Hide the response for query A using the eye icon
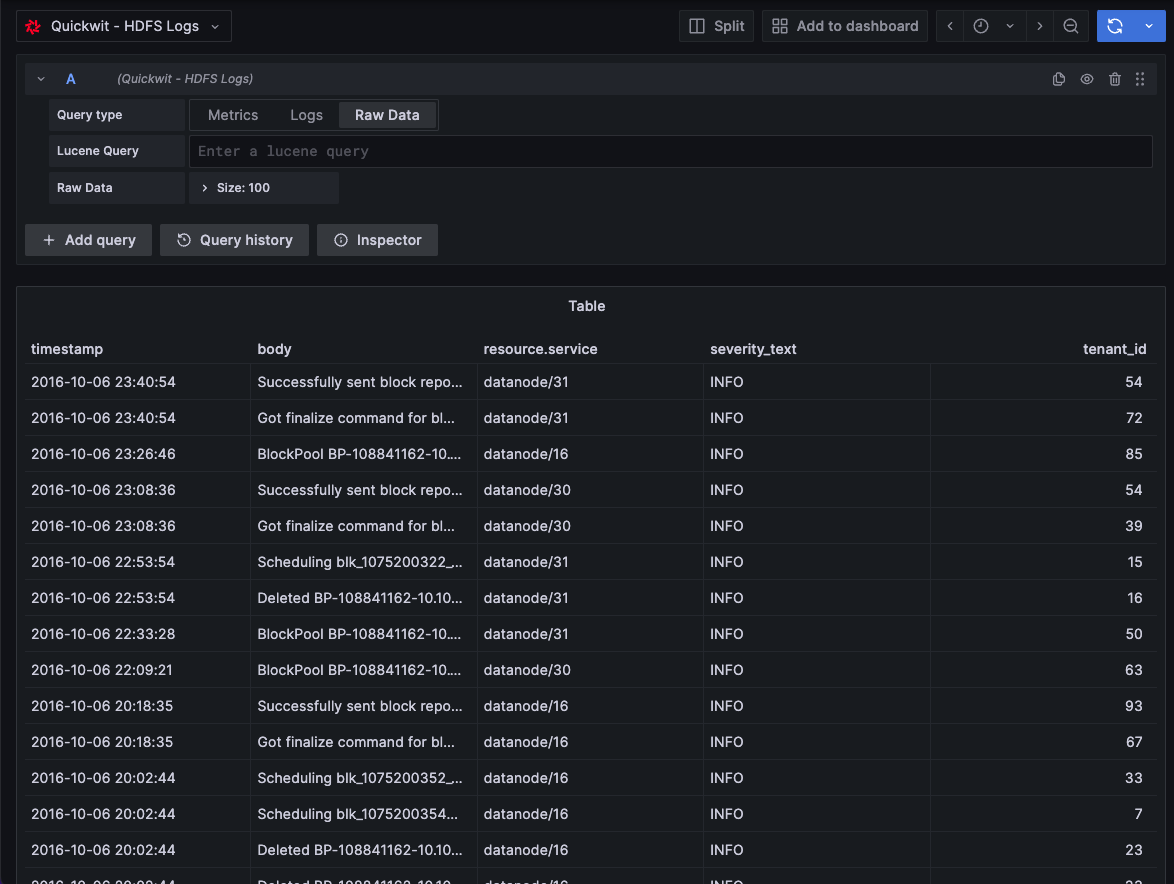Screen dimensions: 1174x884 [x=1087, y=78]
